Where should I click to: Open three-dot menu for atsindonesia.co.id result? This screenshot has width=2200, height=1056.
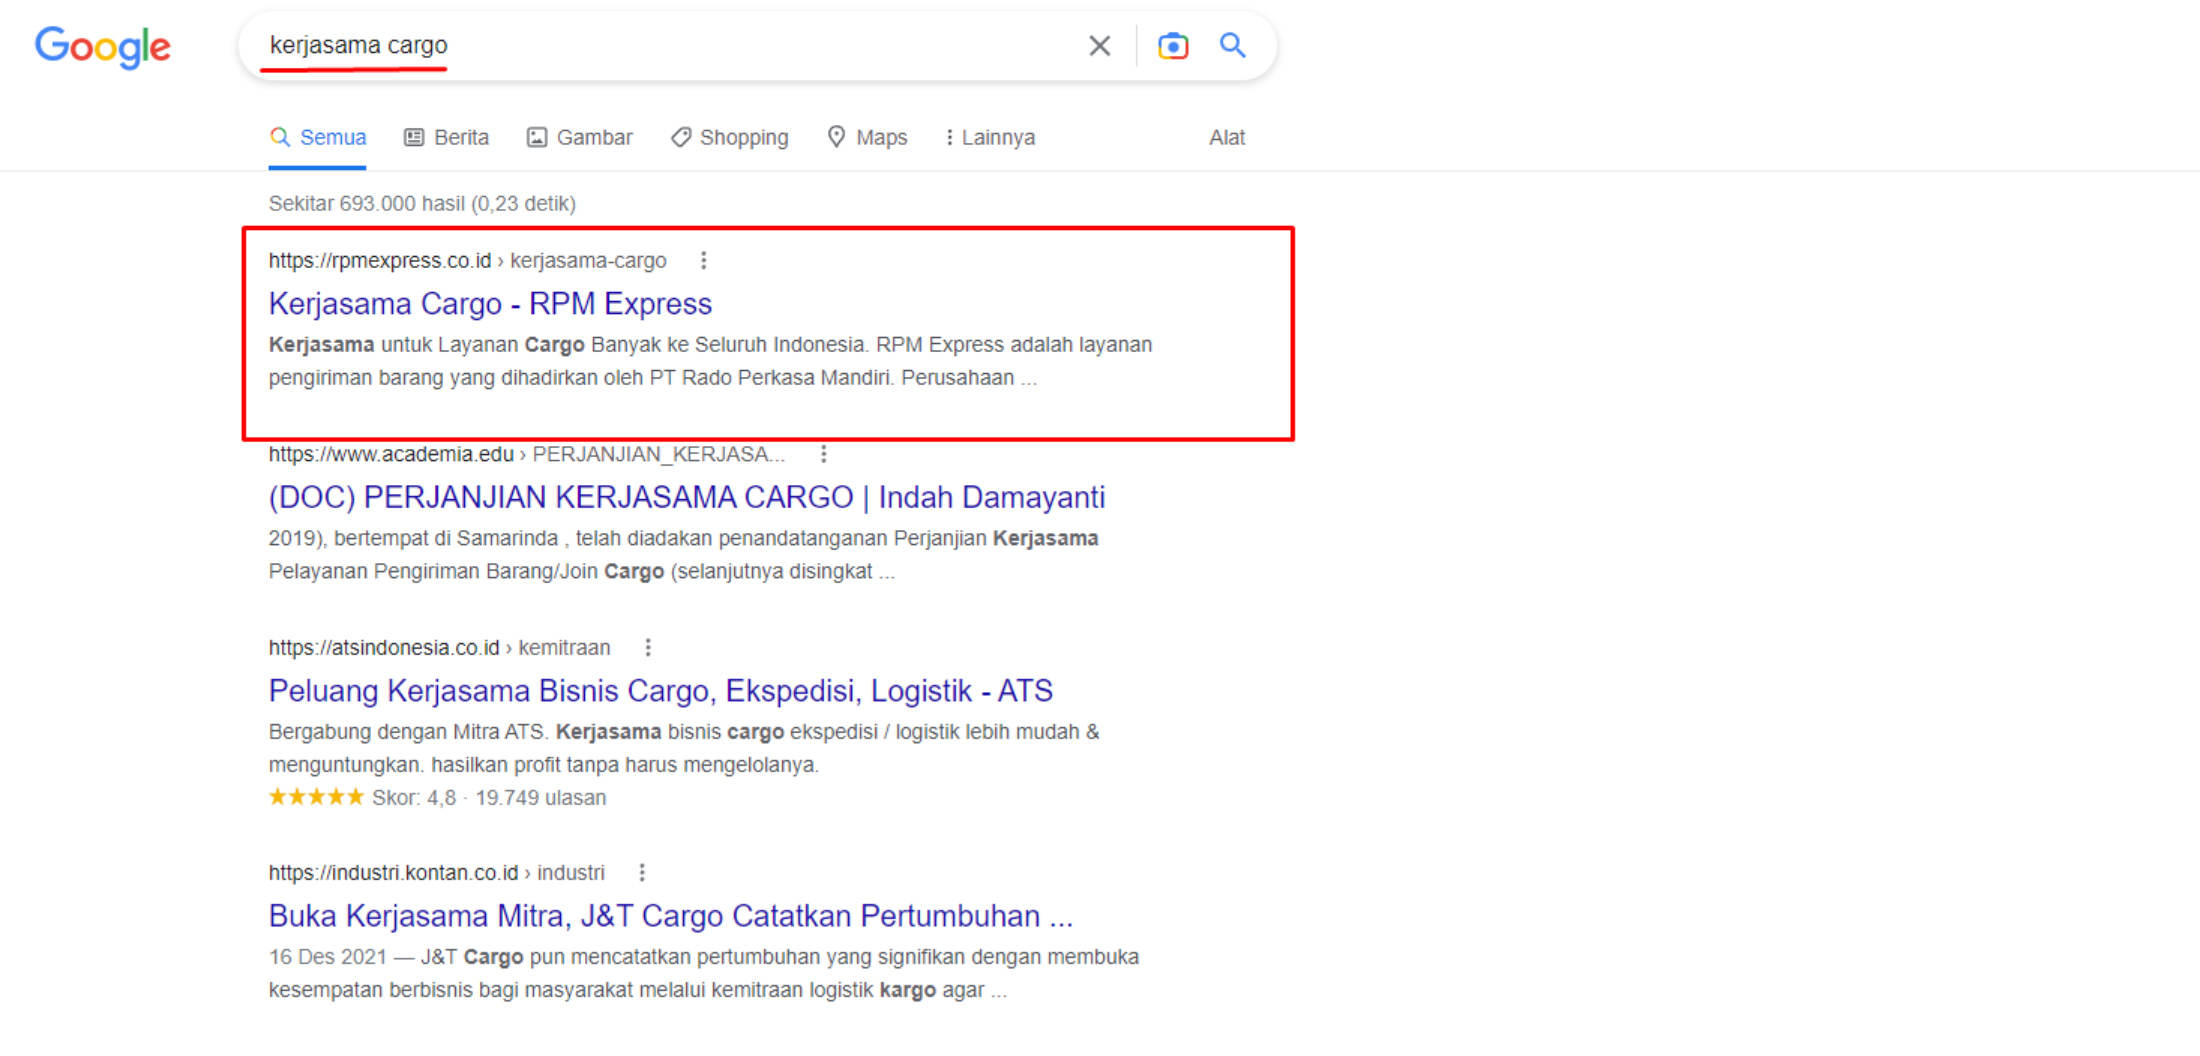[648, 648]
